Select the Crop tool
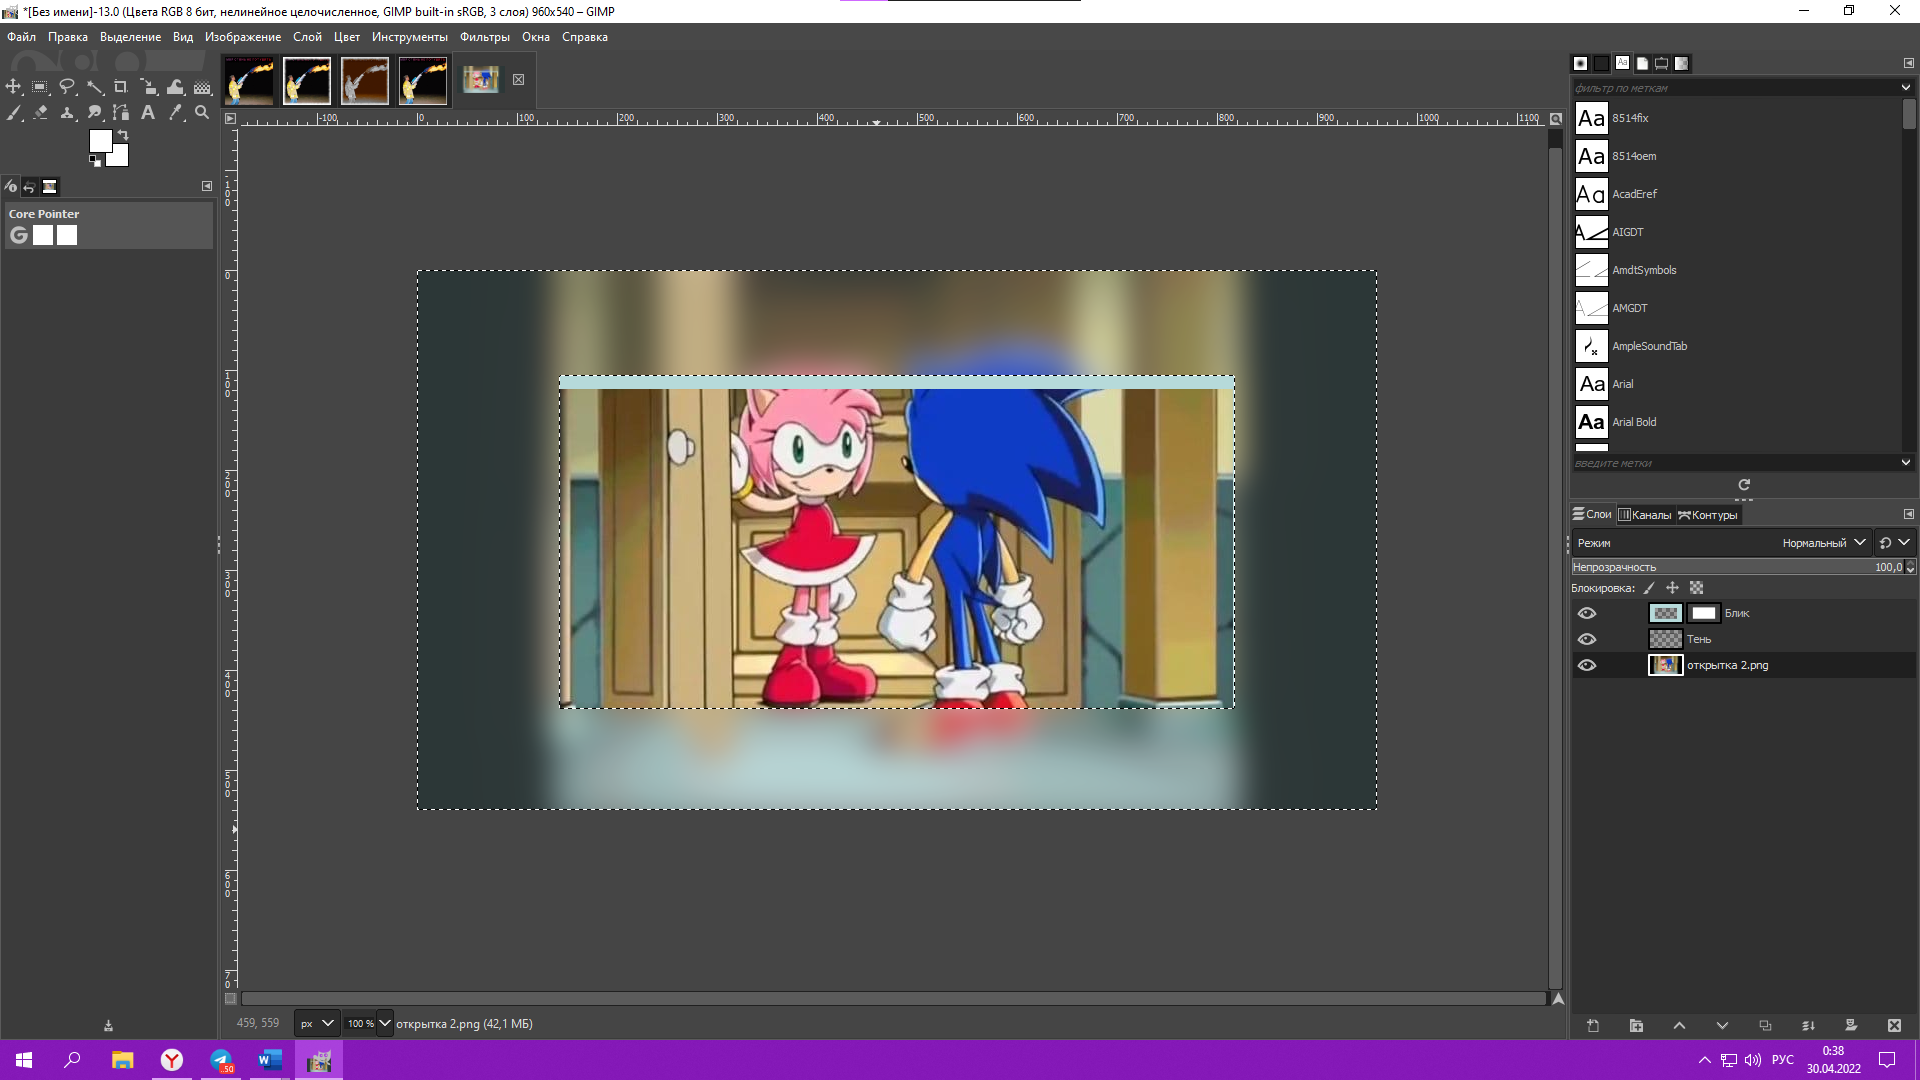This screenshot has width=1920, height=1080. [121, 87]
